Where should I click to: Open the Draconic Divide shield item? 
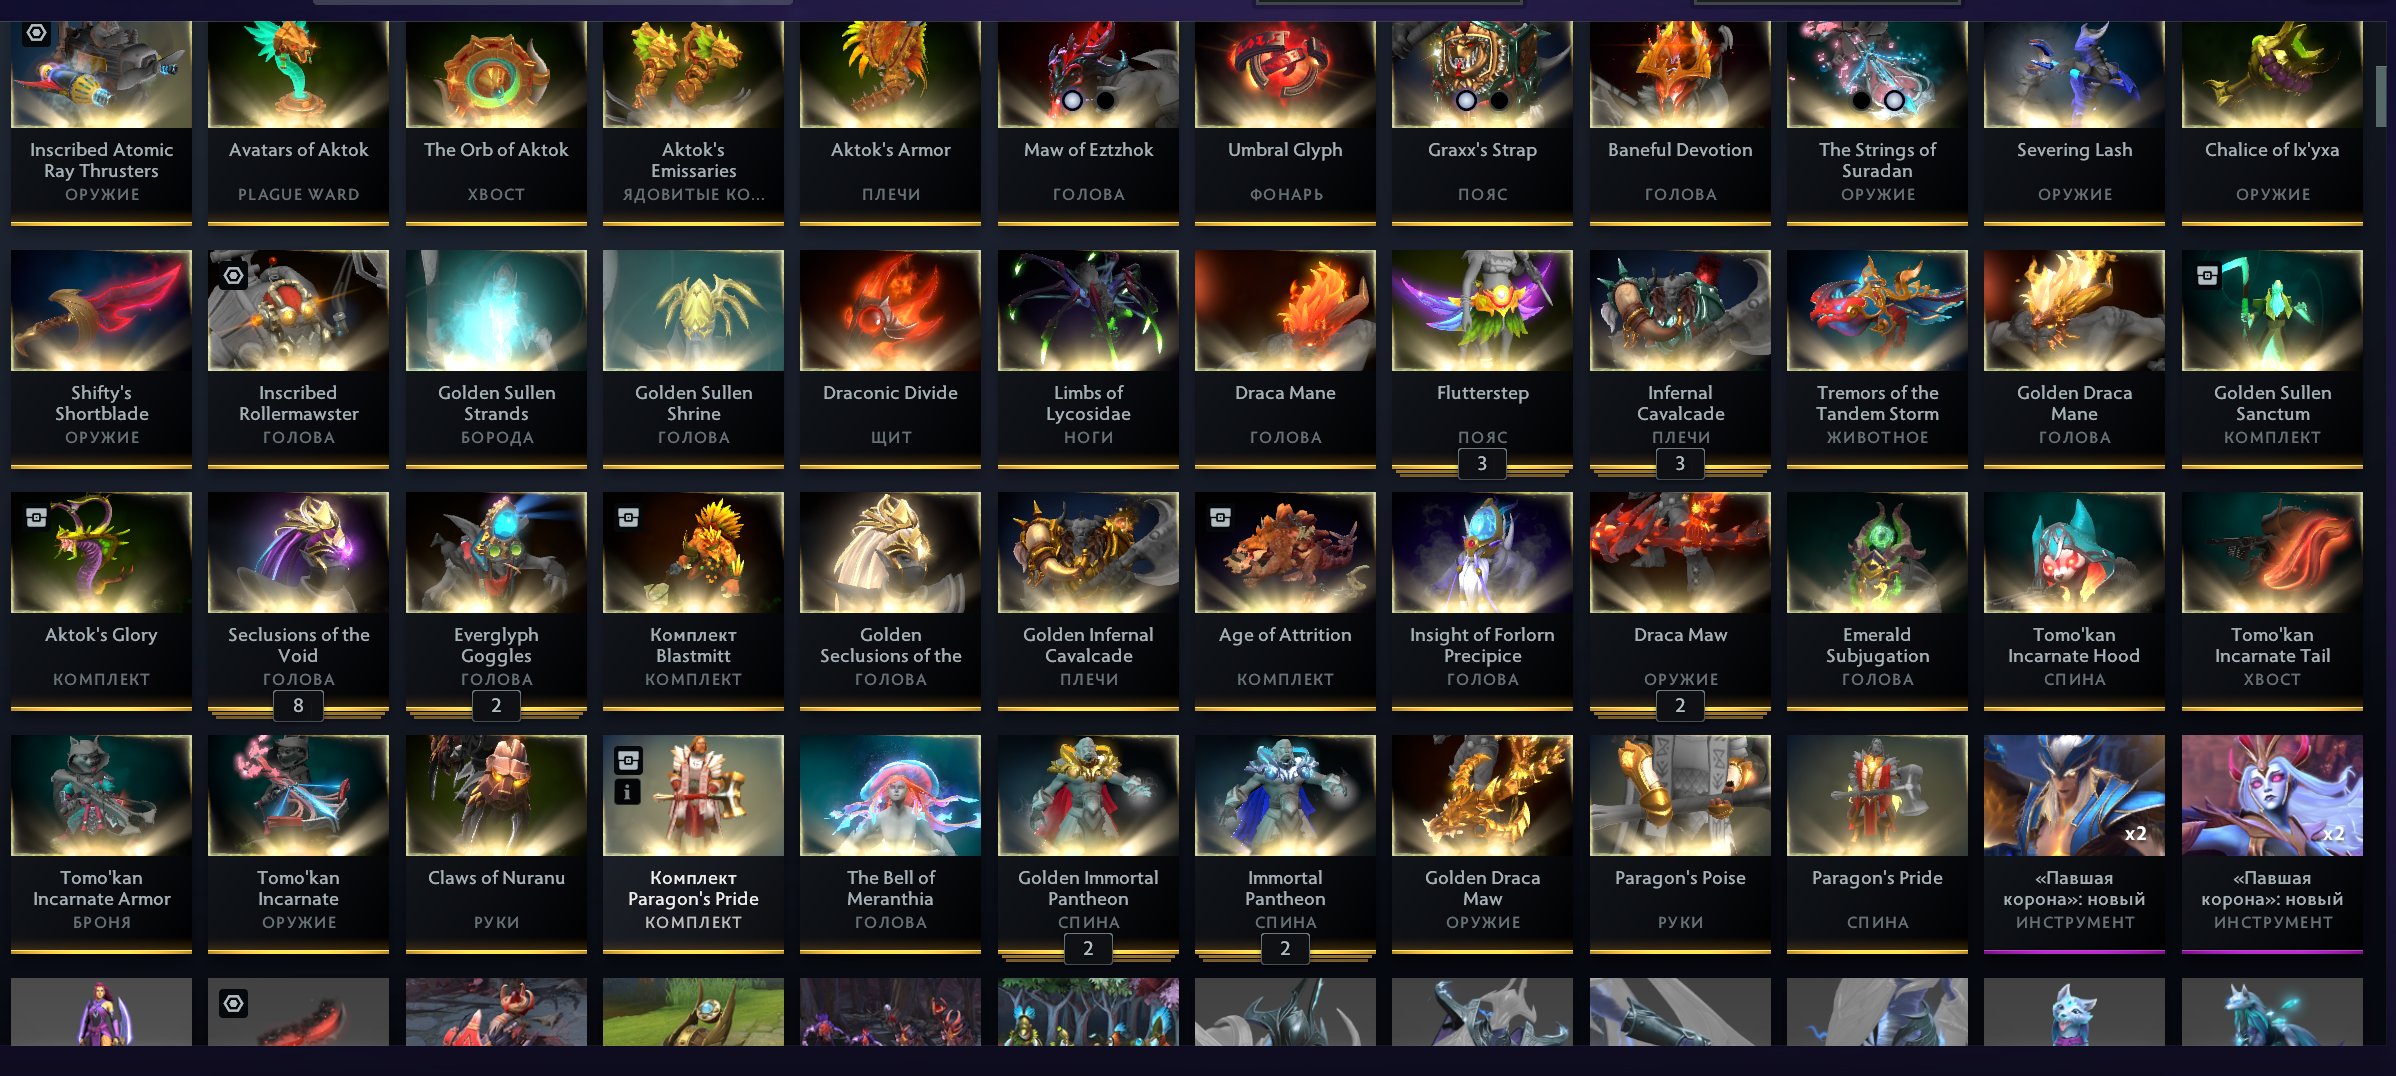890,358
